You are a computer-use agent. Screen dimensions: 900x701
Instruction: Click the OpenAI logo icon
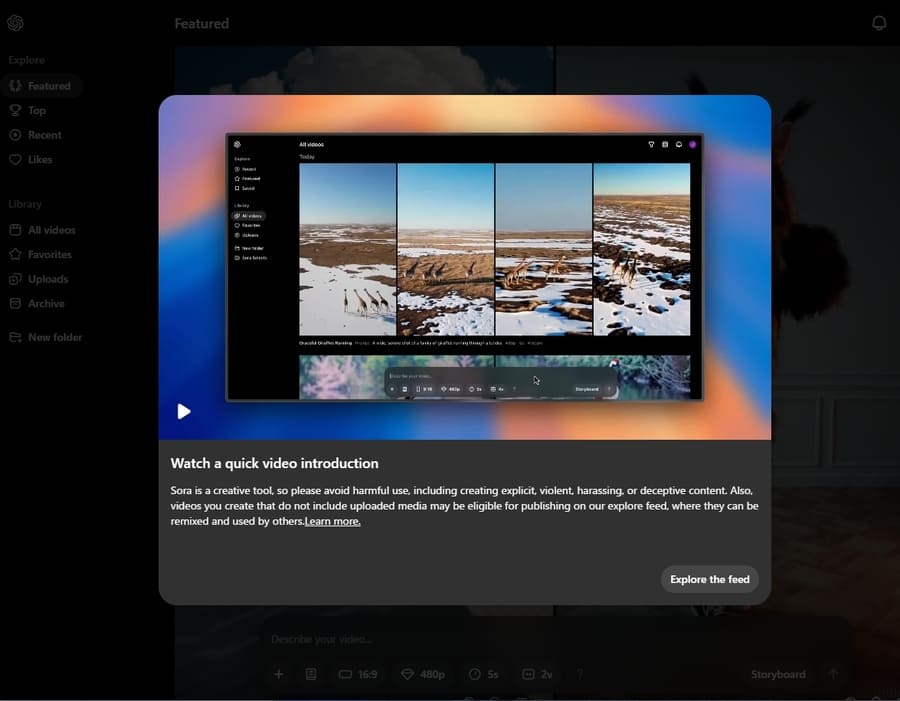pyautogui.click(x=15, y=23)
